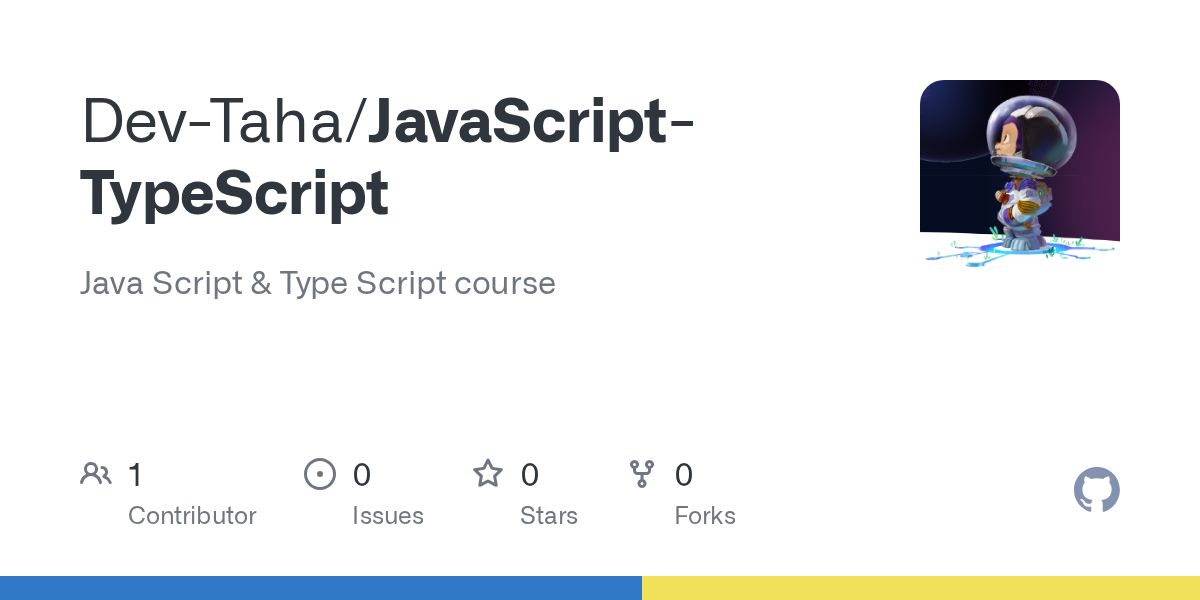Click the Forks branch icon
Screen dimensions: 1200x600
[x=642, y=474]
